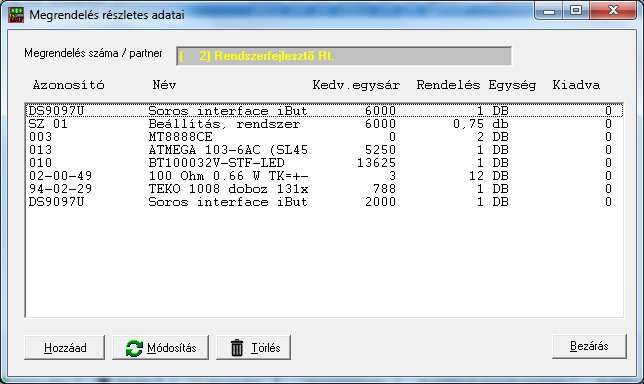
Task: Click the green refresh icon on Módosítás
Action: (134, 348)
